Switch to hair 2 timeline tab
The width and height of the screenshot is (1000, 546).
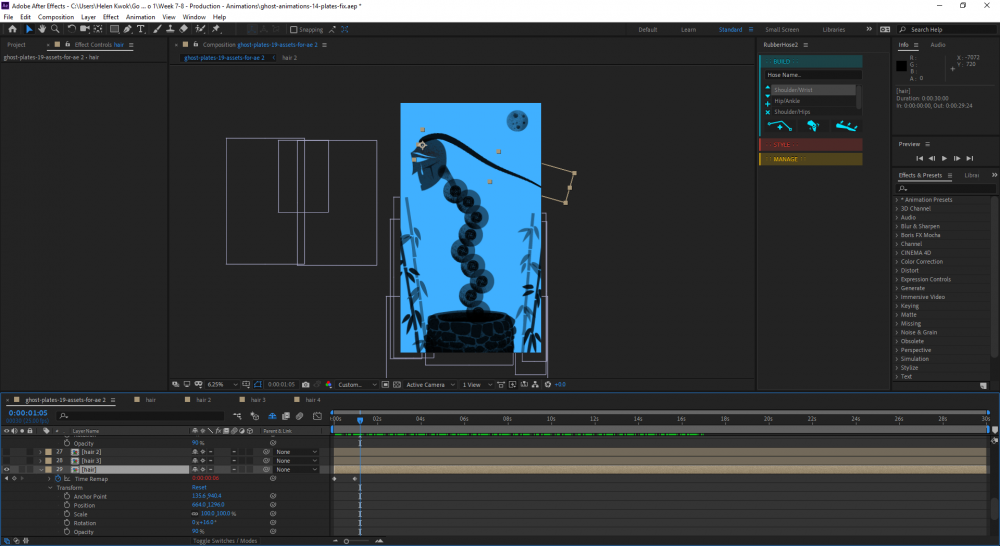click(x=203, y=400)
